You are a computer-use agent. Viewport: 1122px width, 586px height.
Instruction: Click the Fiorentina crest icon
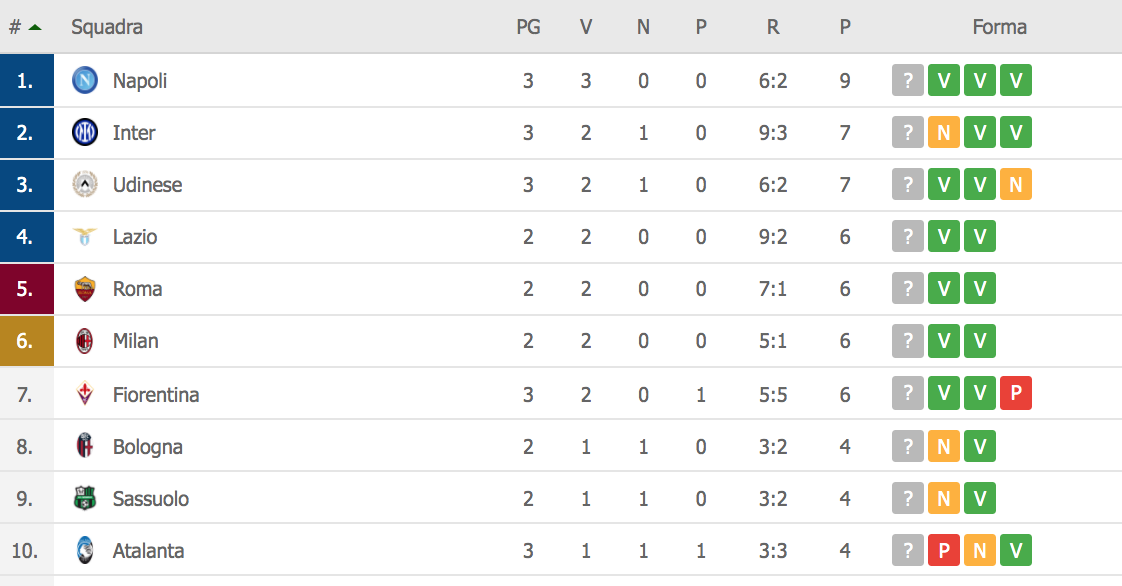85,394
